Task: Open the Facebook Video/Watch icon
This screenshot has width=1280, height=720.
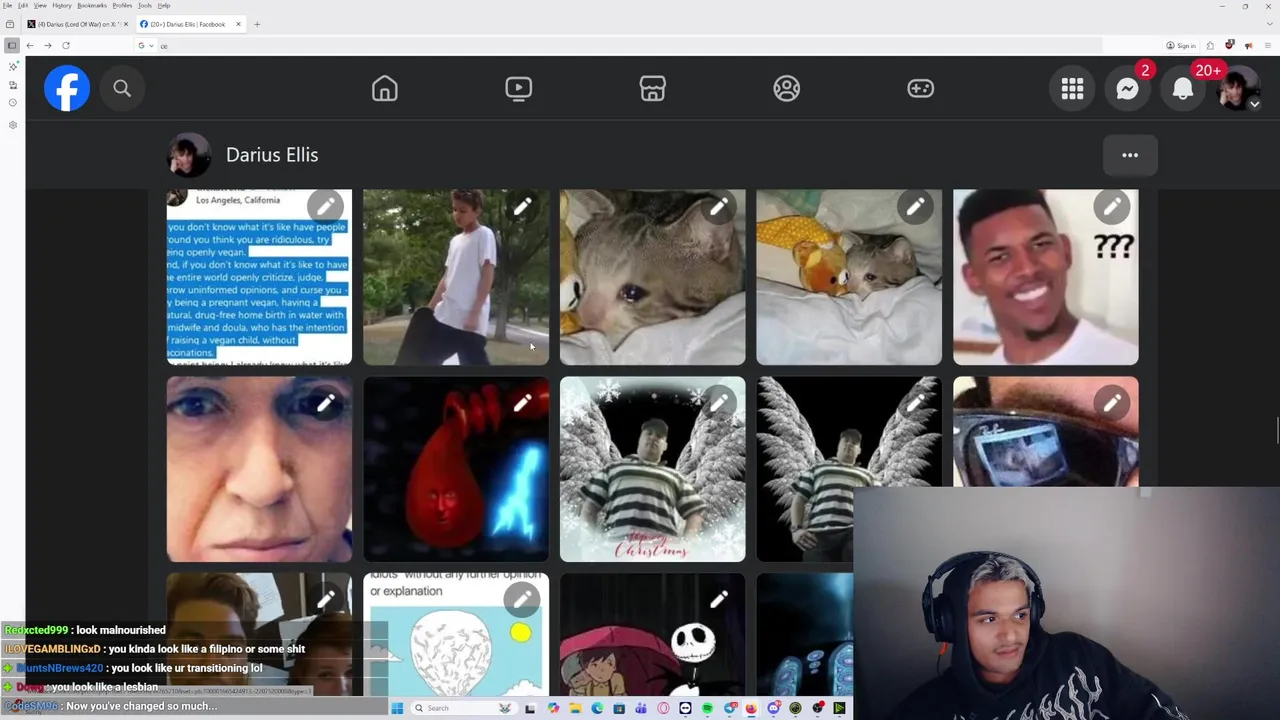Action: pyautogui.click(x=518, y=88)
